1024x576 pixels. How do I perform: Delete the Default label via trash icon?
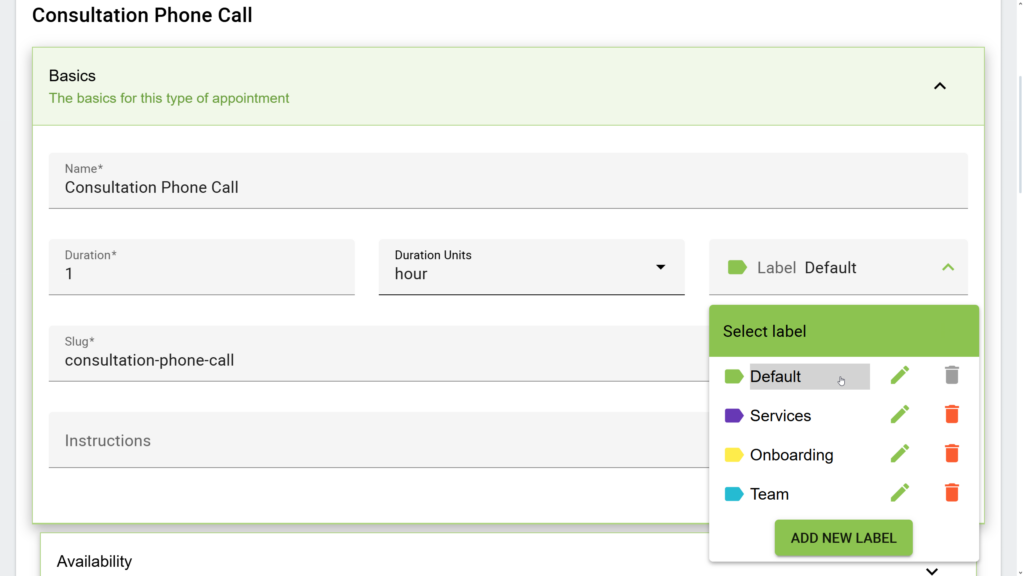951,374
